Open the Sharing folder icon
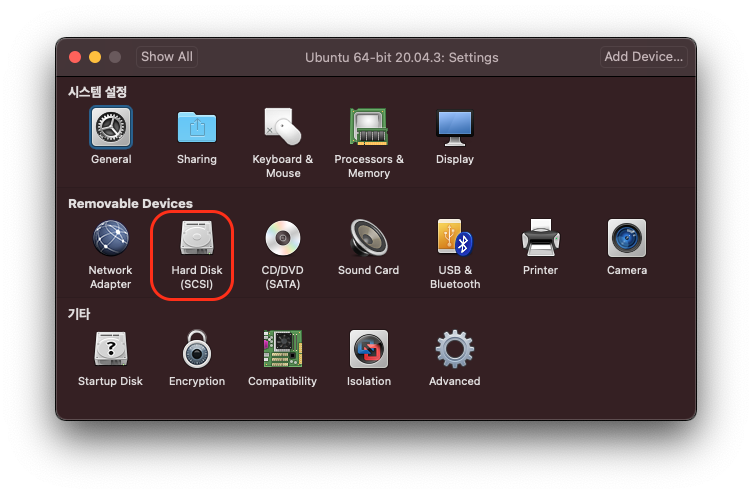 (197, 128)
